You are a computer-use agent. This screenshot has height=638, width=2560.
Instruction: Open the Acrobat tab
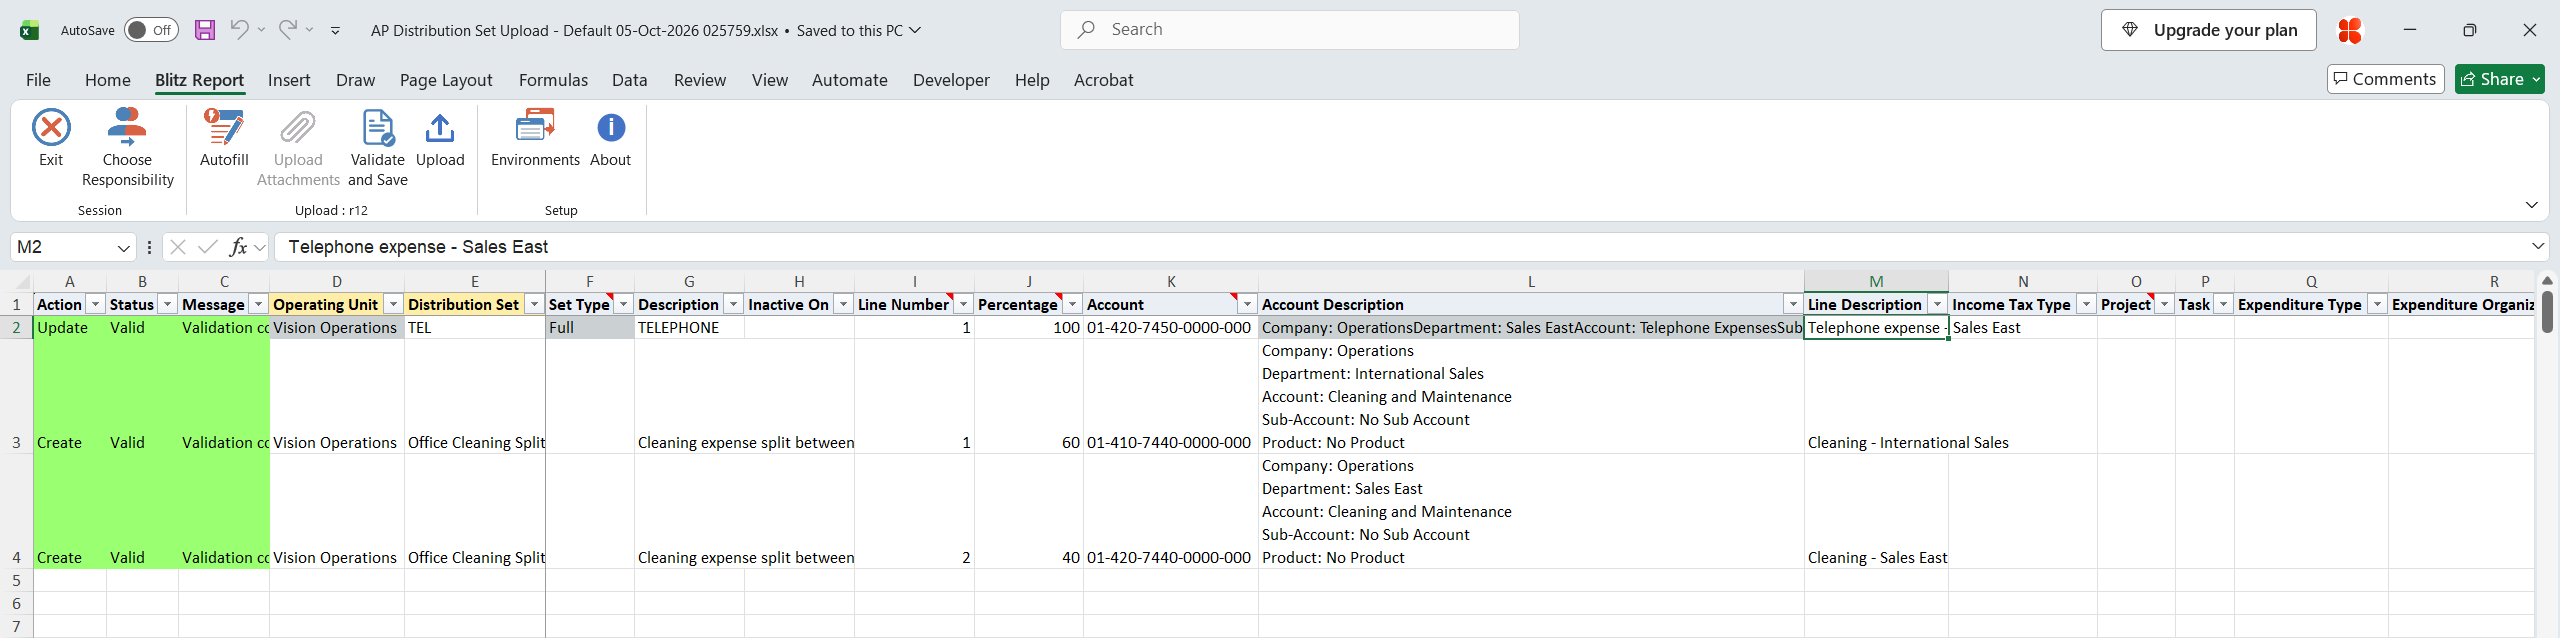click(1103, 80)
